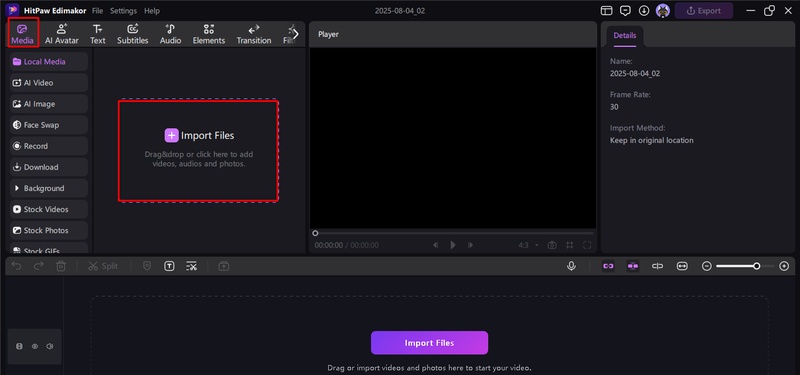Show more tabs with right chevron arrow
The height and width of the screenshot is (375, 800).
[x=295, y=34]
